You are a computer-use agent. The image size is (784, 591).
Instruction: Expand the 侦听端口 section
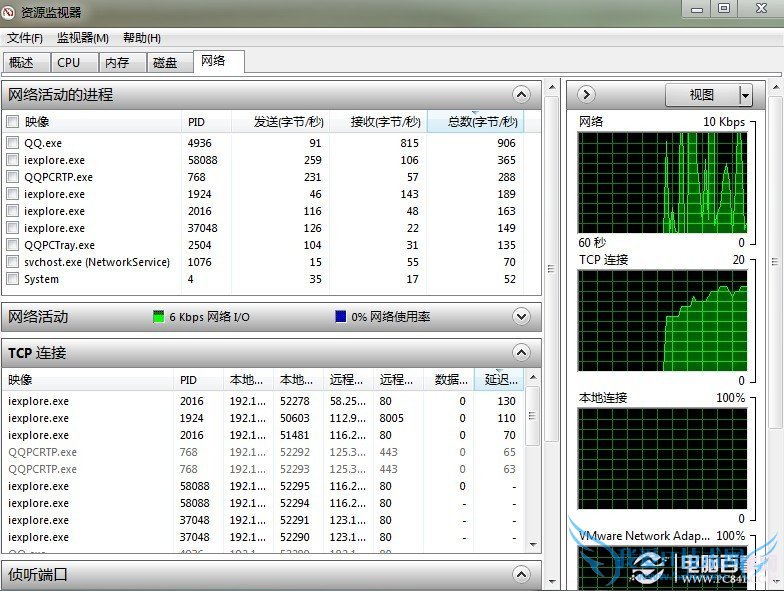520,575
